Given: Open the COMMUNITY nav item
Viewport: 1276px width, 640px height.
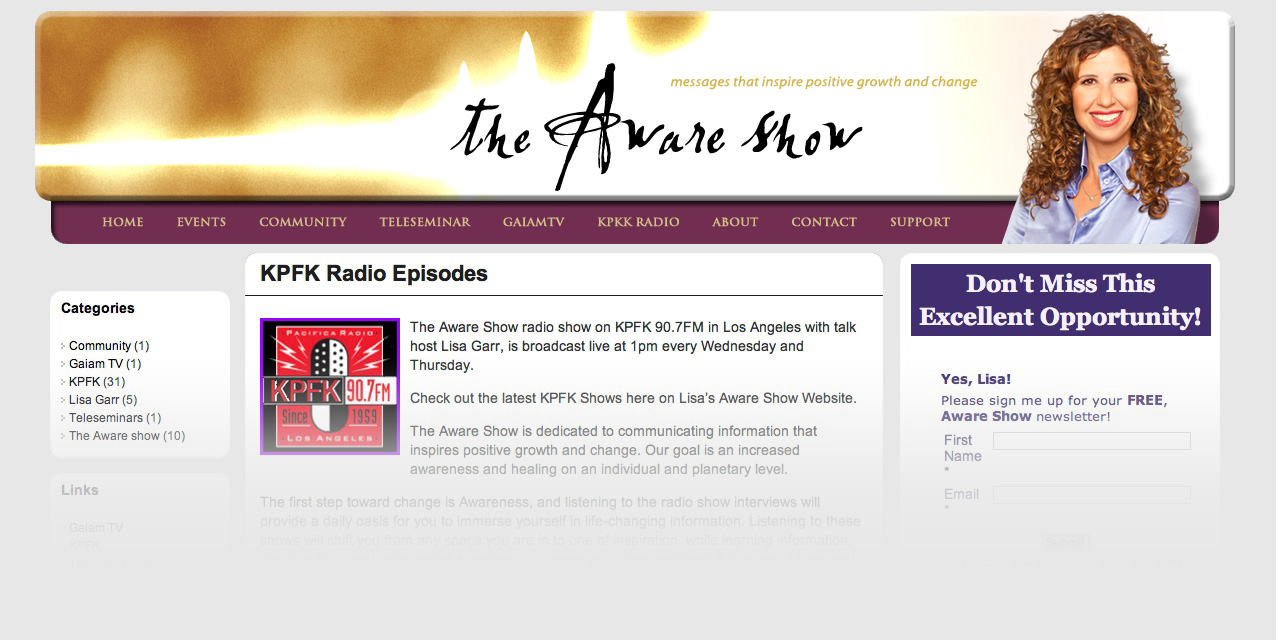Looking at the screenshot, I should tap(303, 222).
